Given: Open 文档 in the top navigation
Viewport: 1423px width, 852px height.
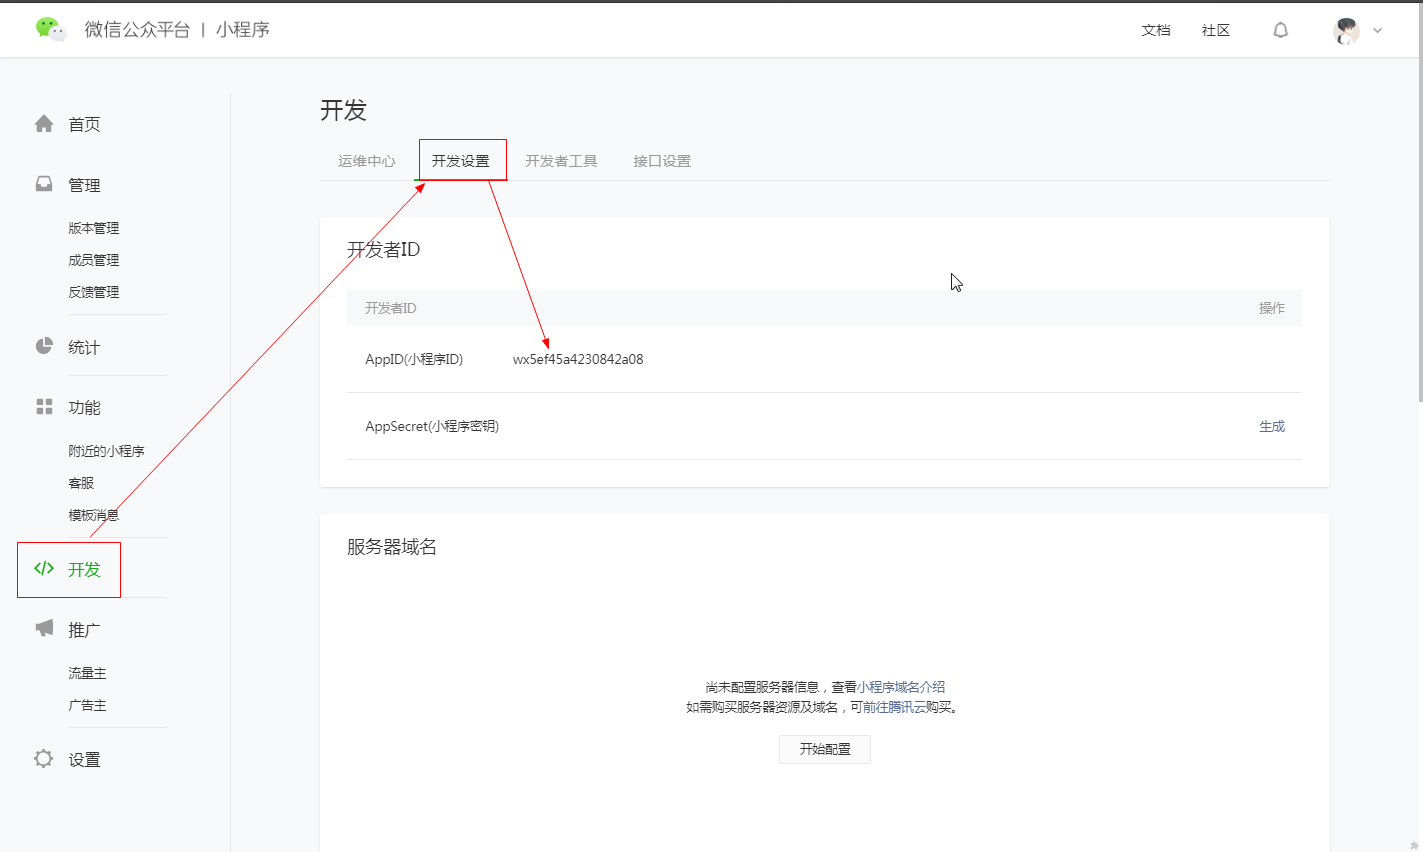Looking at the screenshot, I should click(x=1156, y=30).
